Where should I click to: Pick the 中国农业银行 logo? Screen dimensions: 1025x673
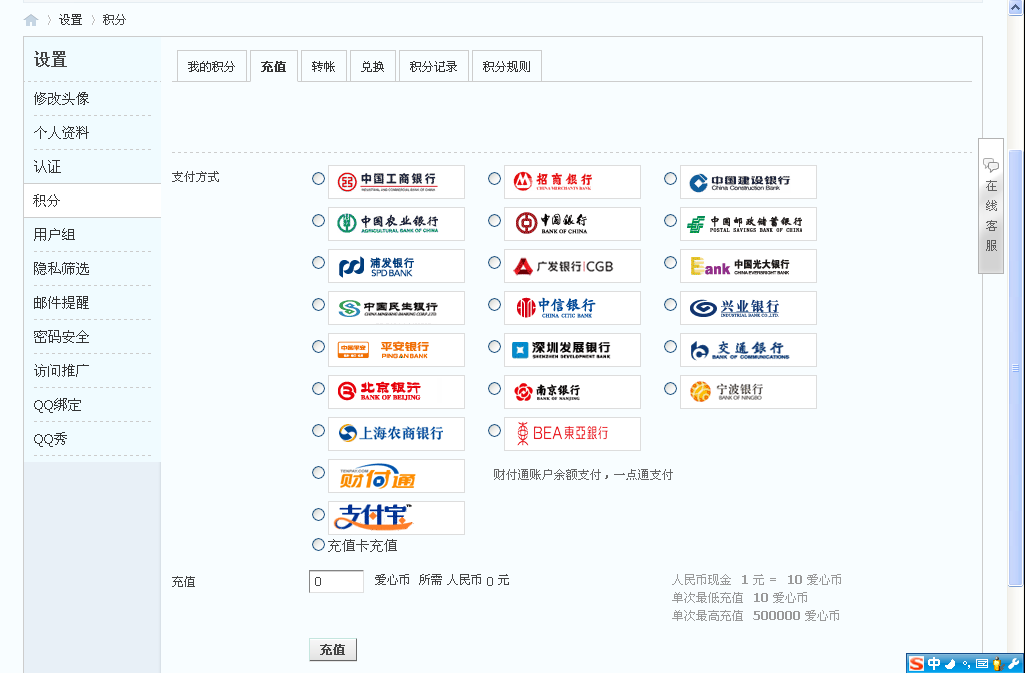click(x=396, y=223)
